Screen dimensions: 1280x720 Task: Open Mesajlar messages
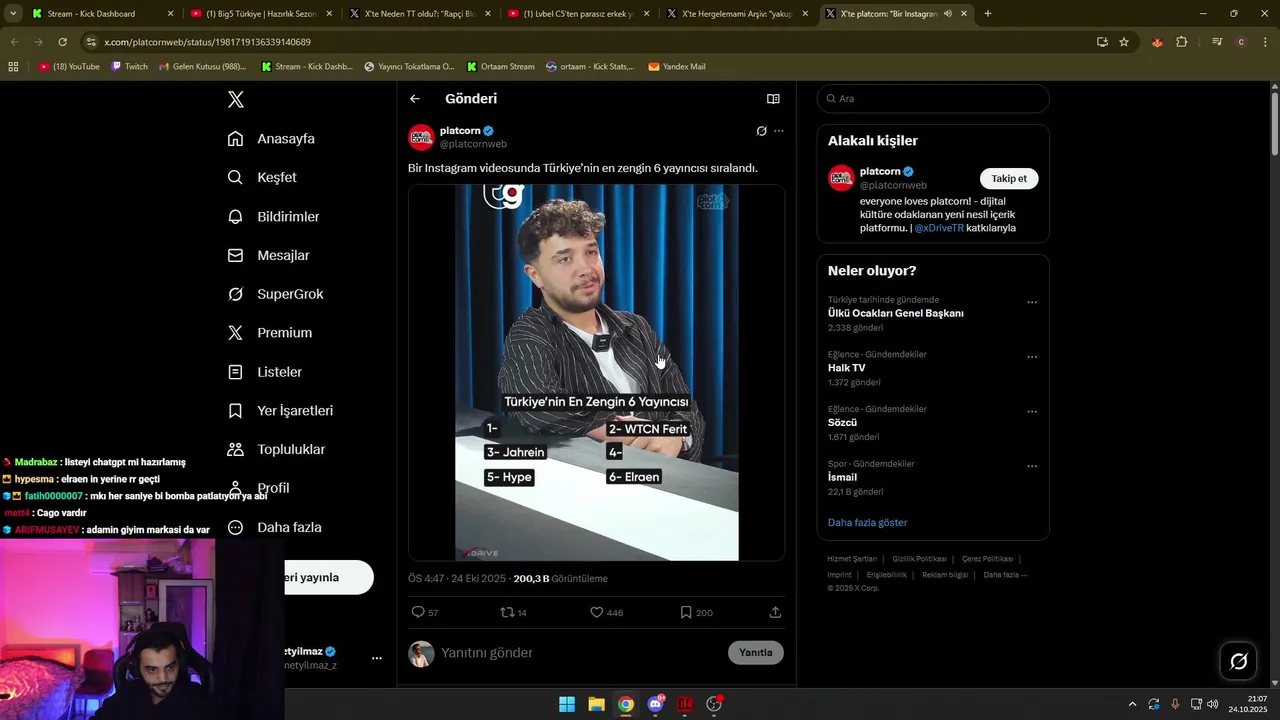[x=268, y=255]
